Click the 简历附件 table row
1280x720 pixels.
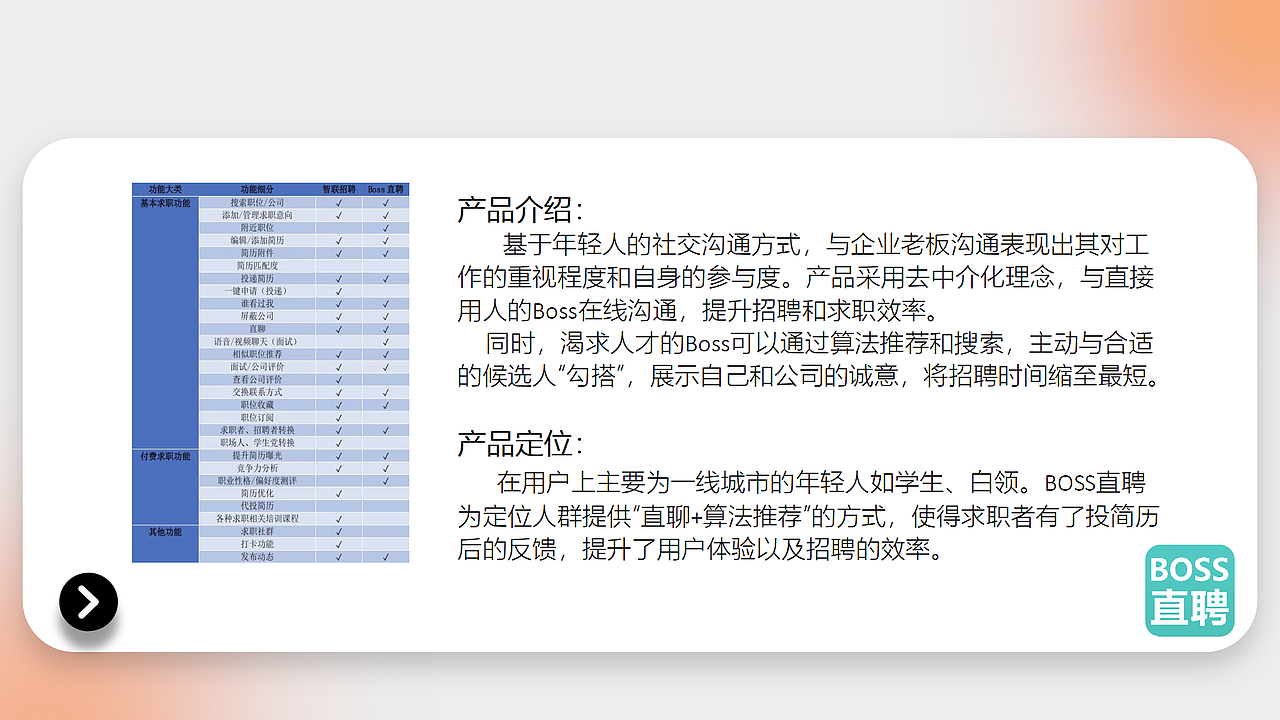pos(304,253)
